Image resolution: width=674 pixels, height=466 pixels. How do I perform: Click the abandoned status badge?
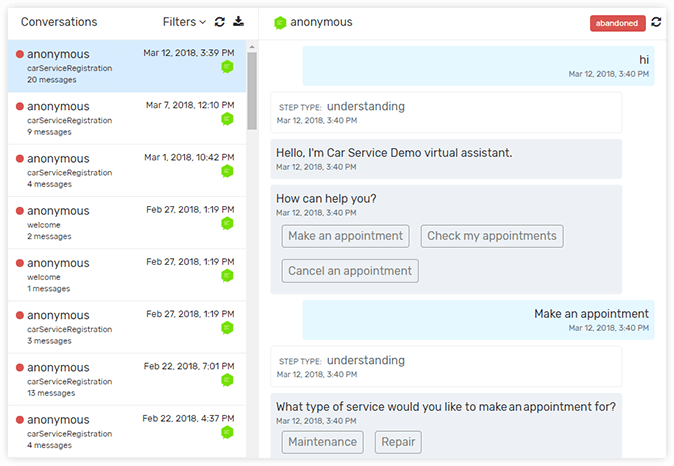tap(617, 23)
